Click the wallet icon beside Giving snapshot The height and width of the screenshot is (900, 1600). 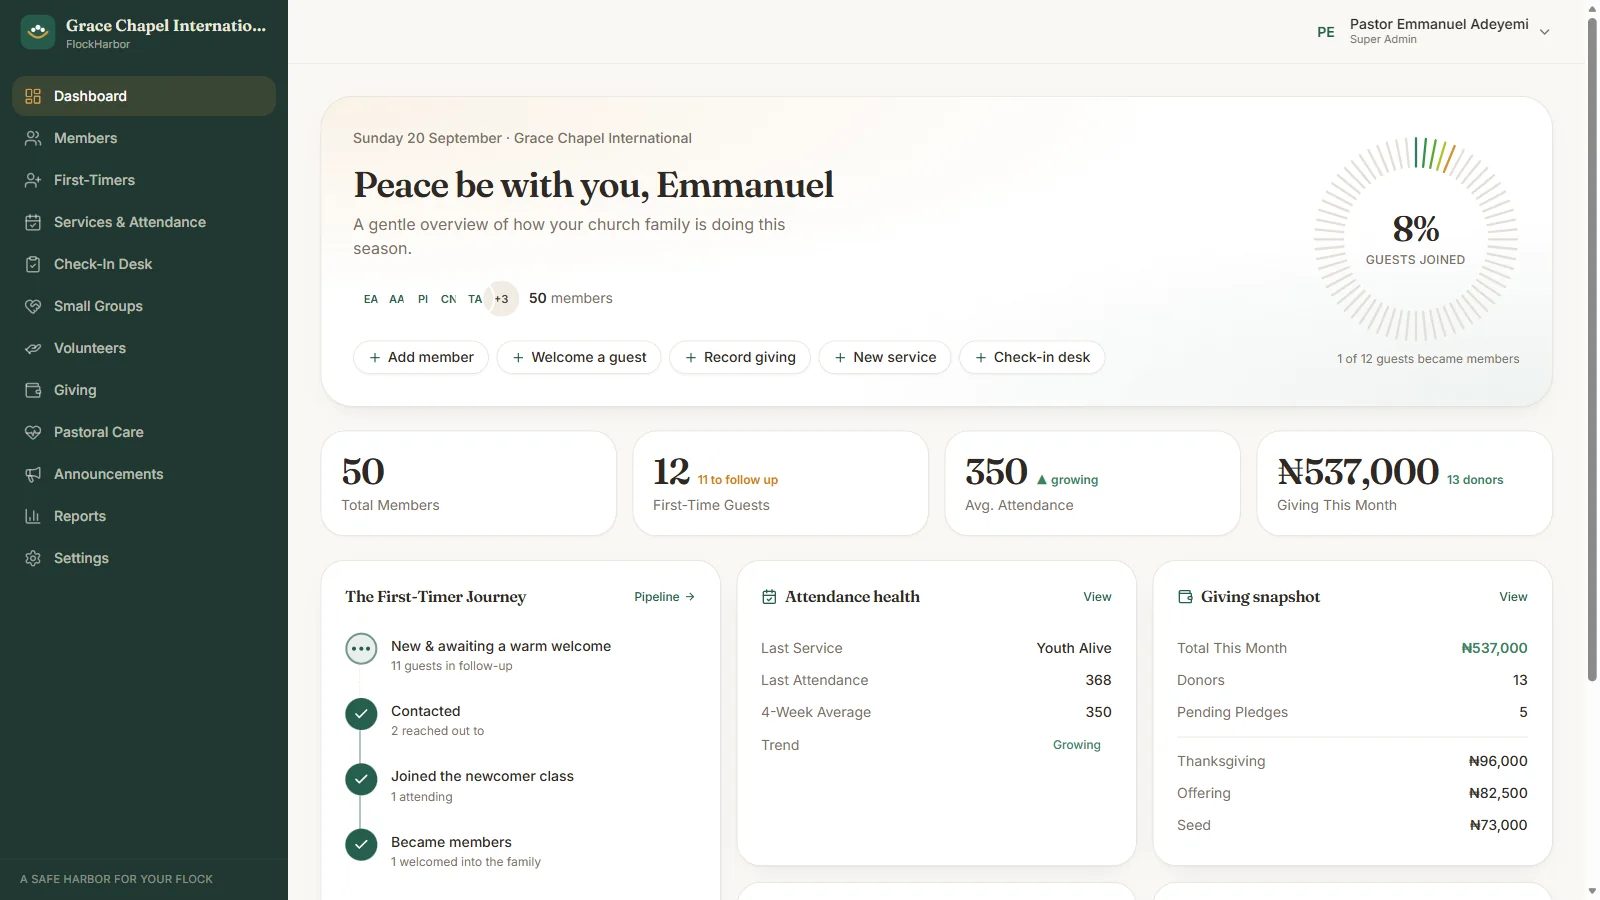(x=1185, y=597)
